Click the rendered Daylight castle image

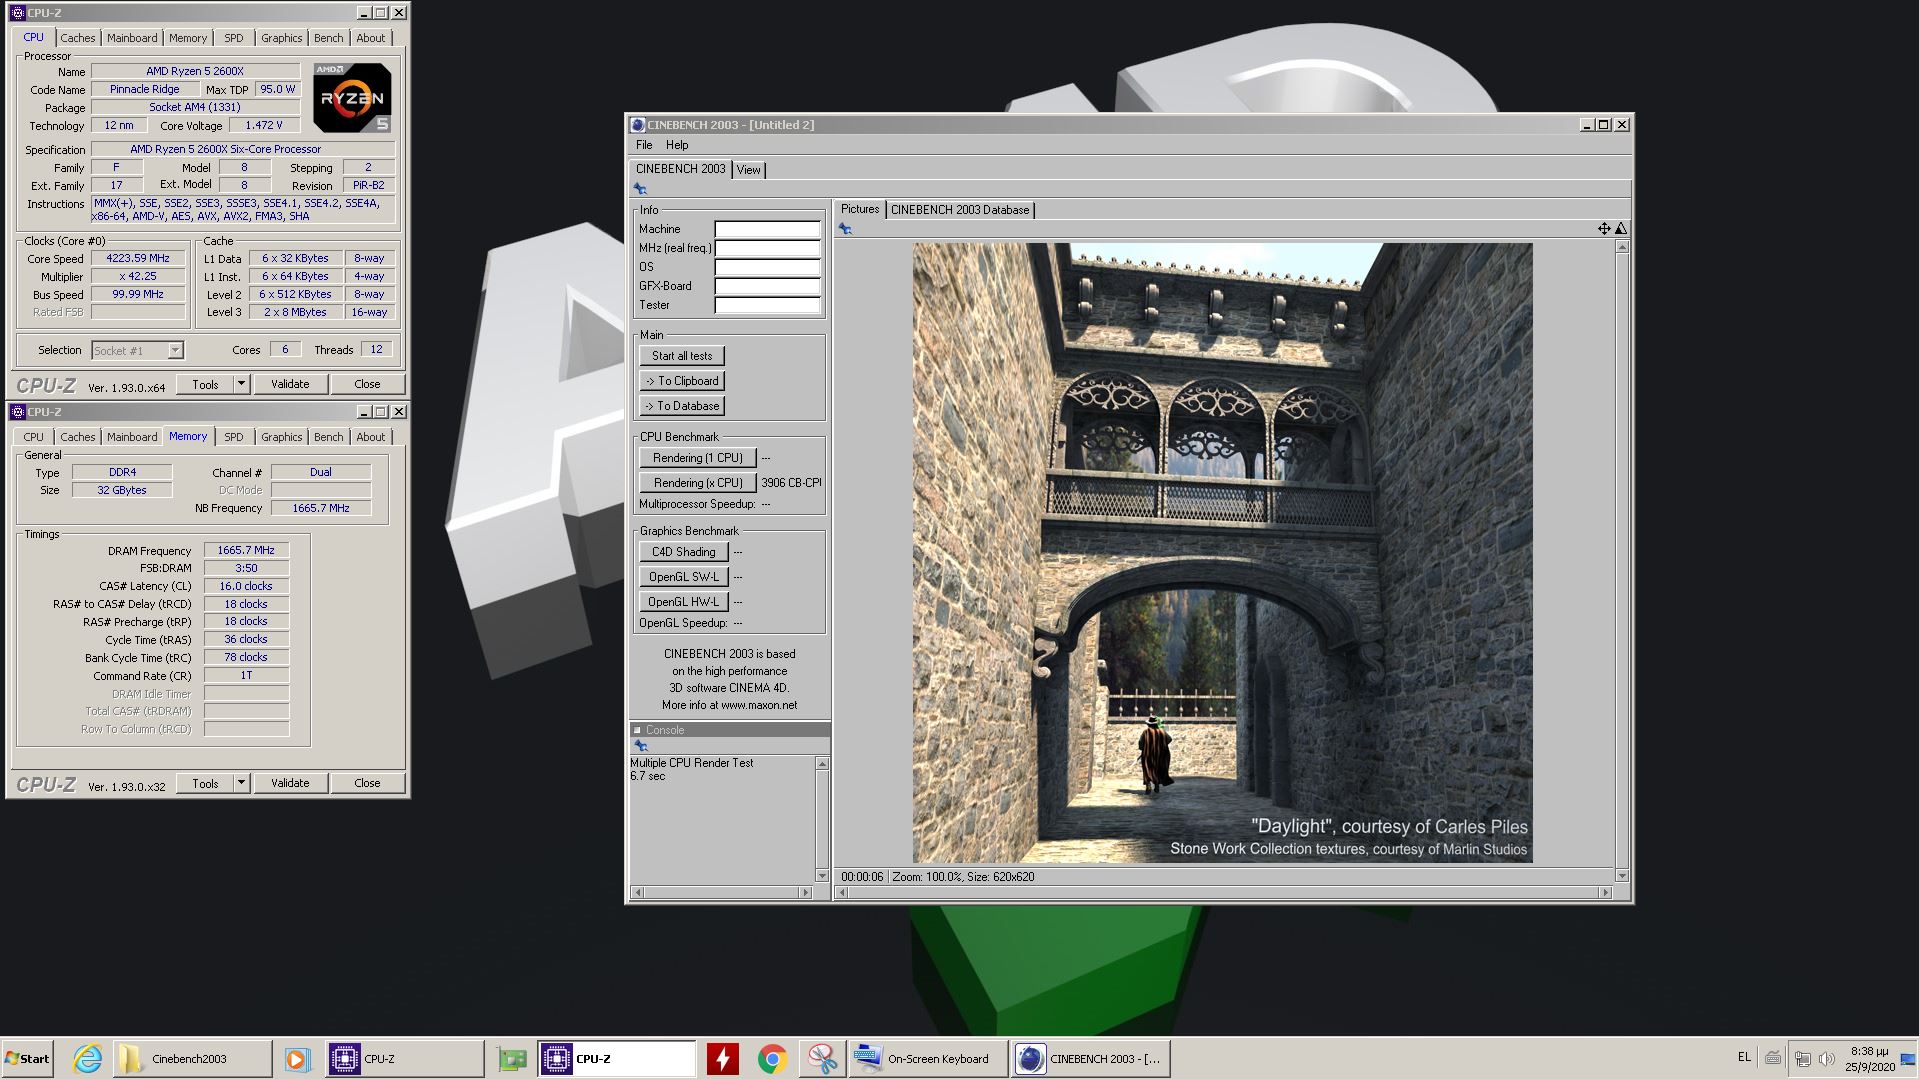[x=1222, y=553]
